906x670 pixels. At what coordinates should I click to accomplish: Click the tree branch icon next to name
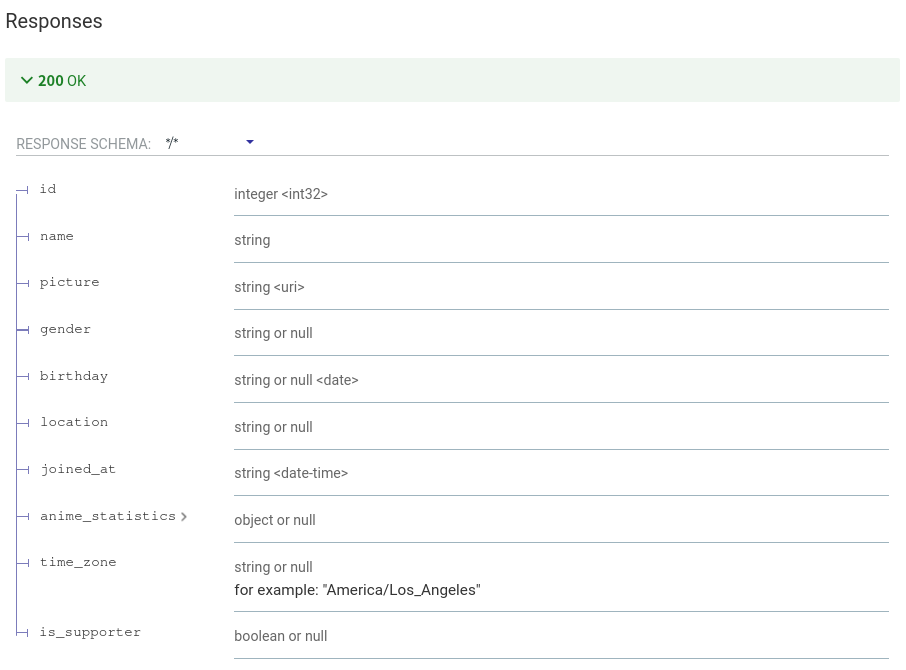[x=23, y=237]
